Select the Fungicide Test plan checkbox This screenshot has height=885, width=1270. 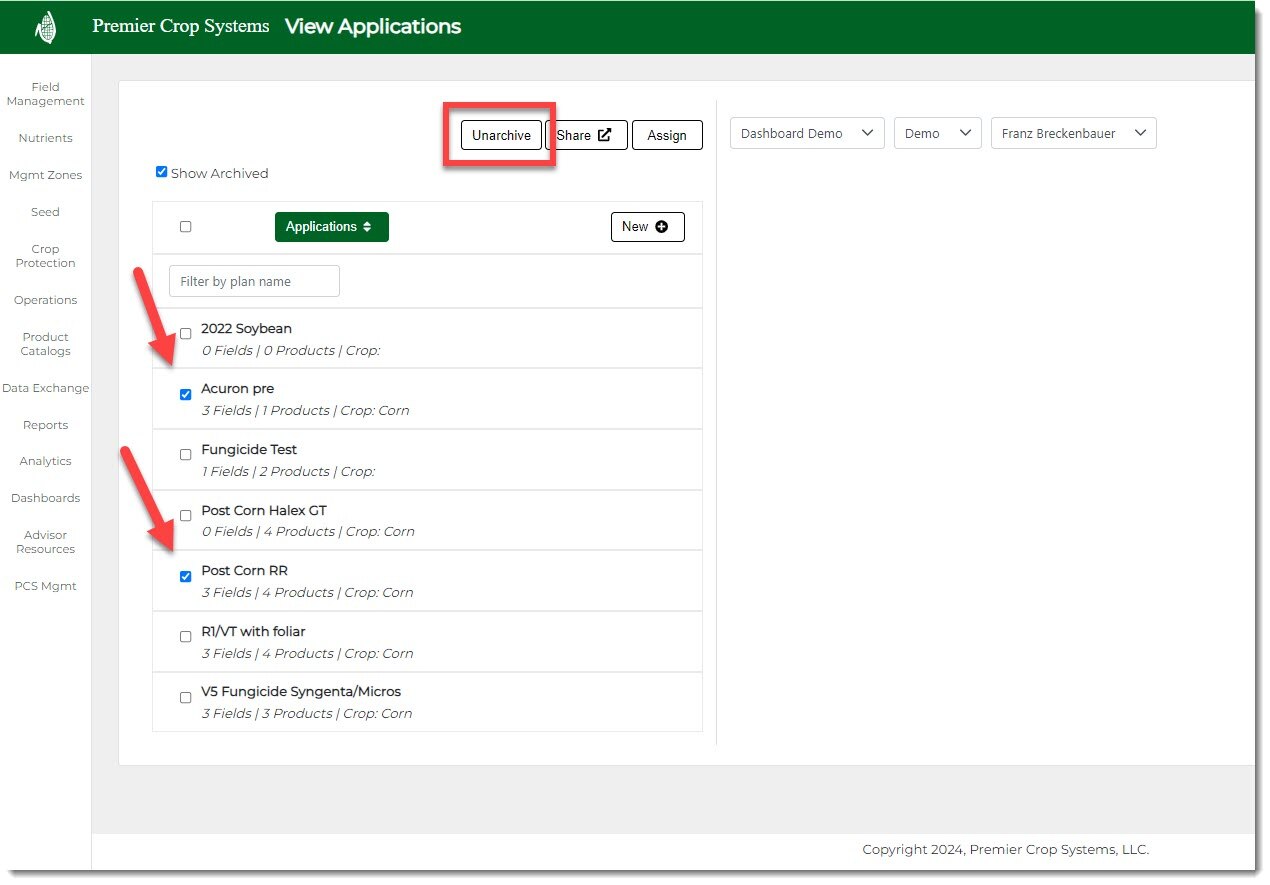tap(185, 455)
